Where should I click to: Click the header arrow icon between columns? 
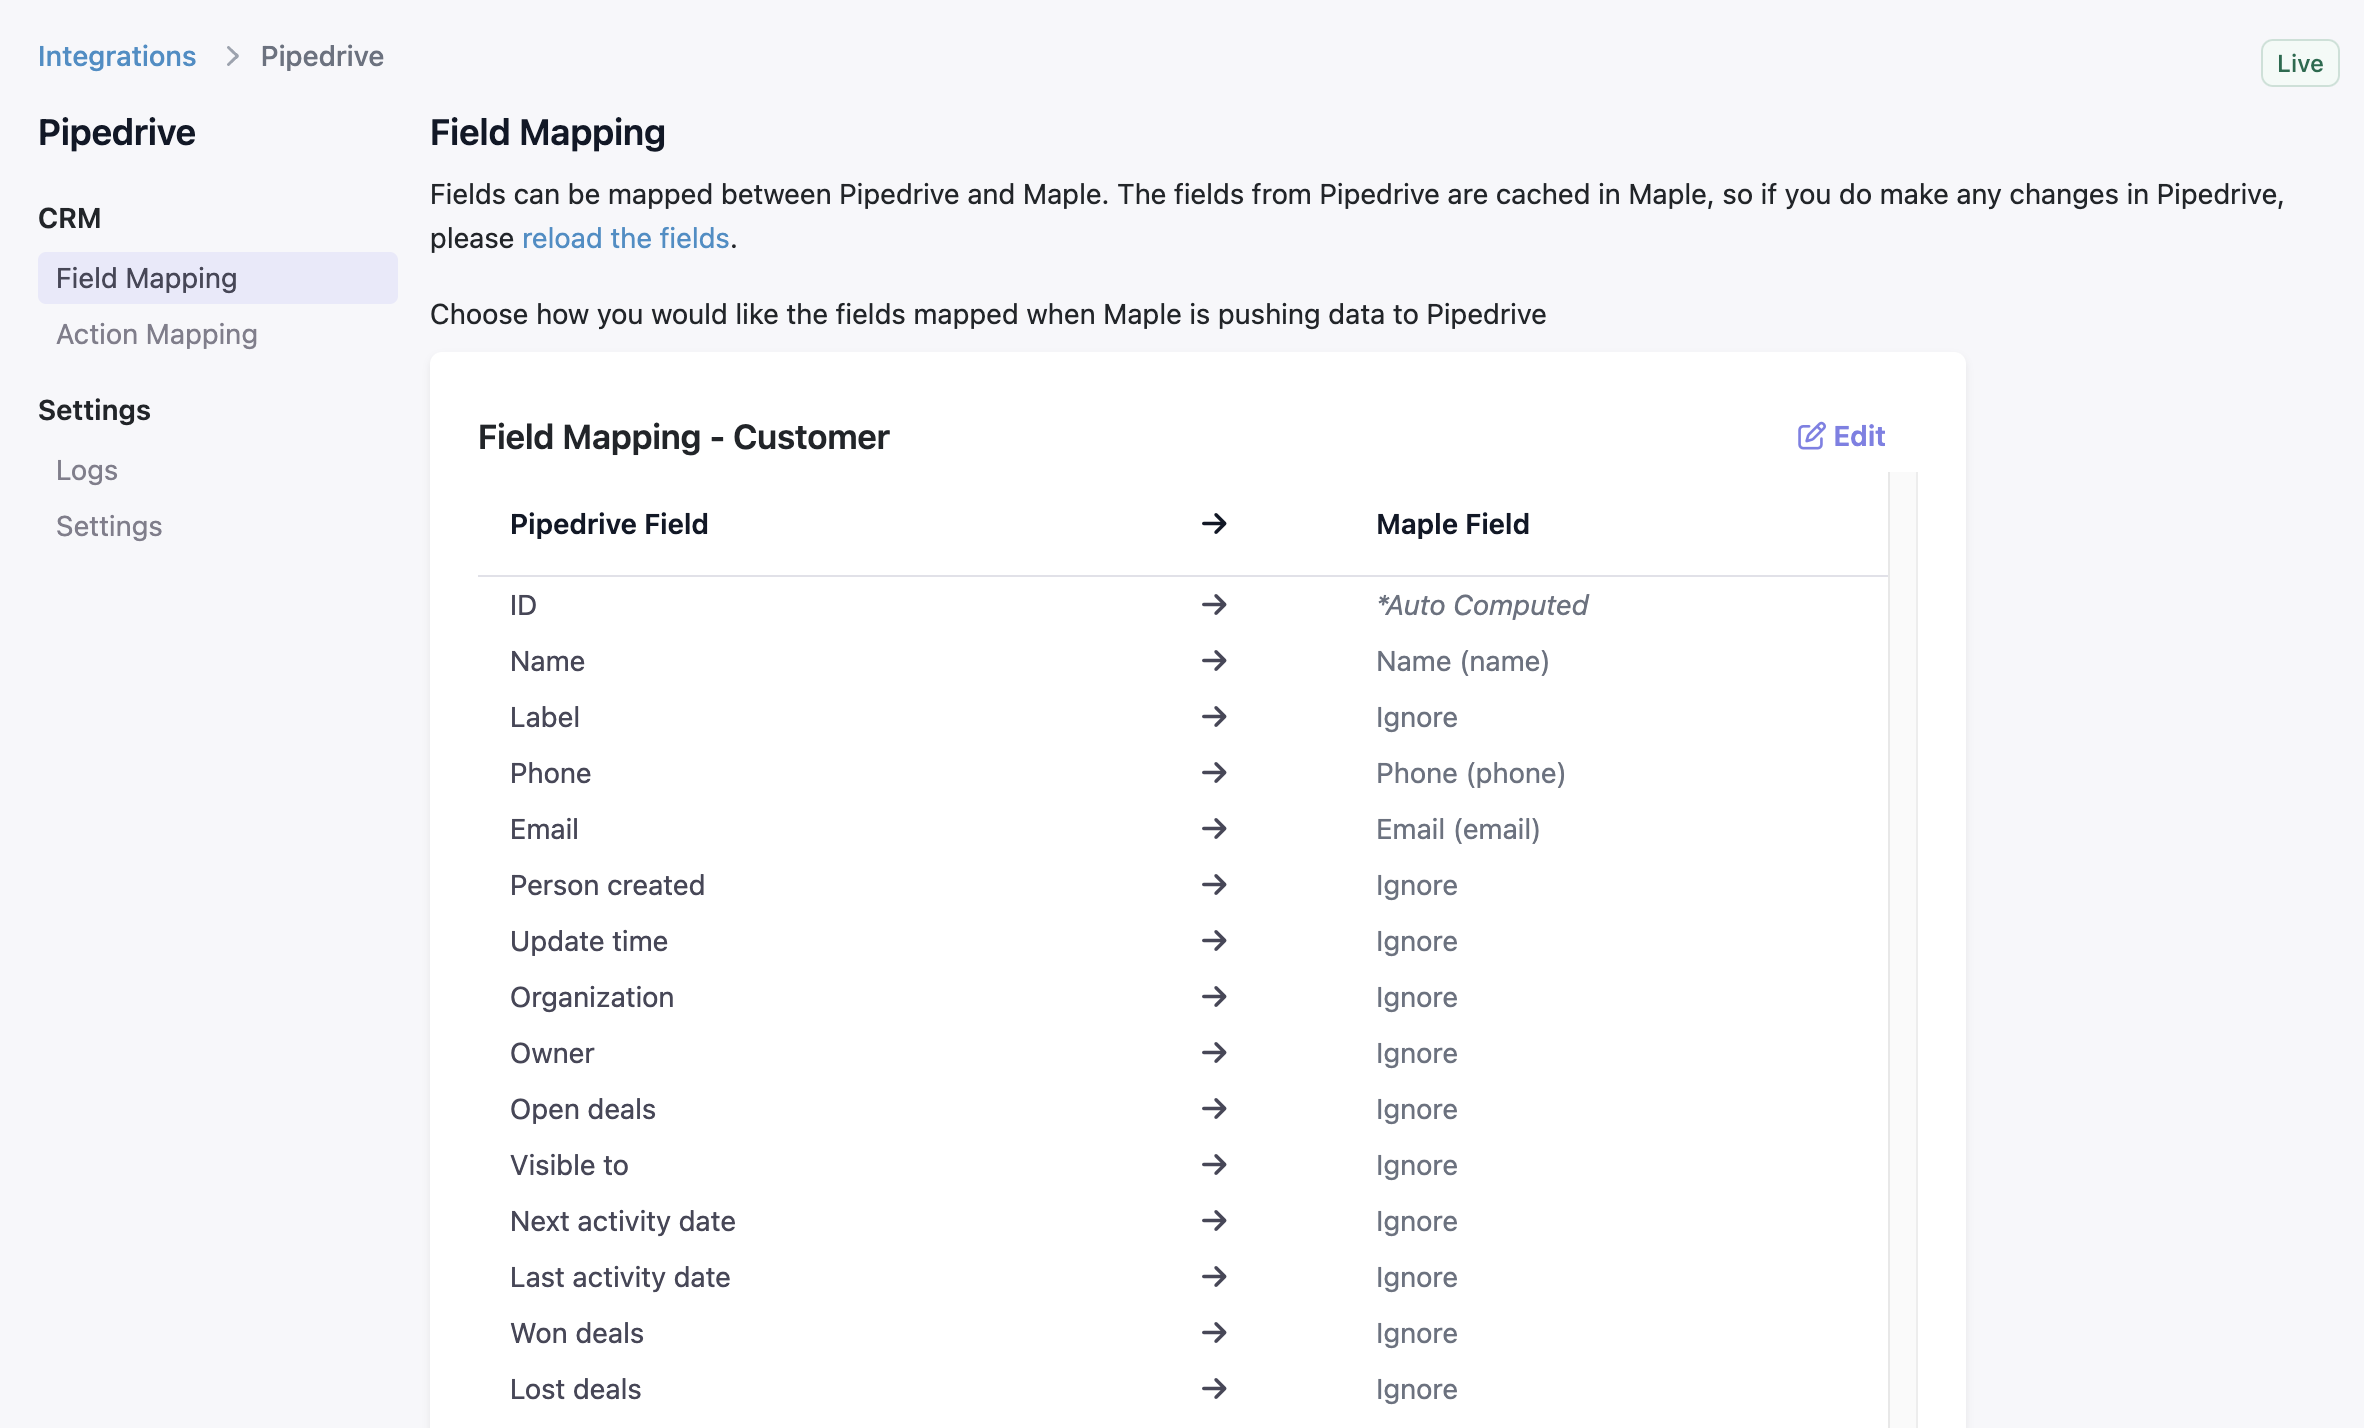pyautogui.click(x=1214, y=524)
